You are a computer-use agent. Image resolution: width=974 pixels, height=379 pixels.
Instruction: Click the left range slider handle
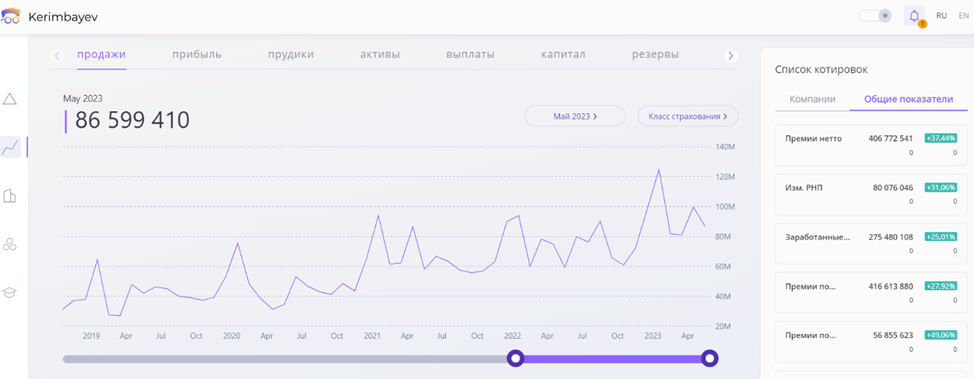coord(516,358)
